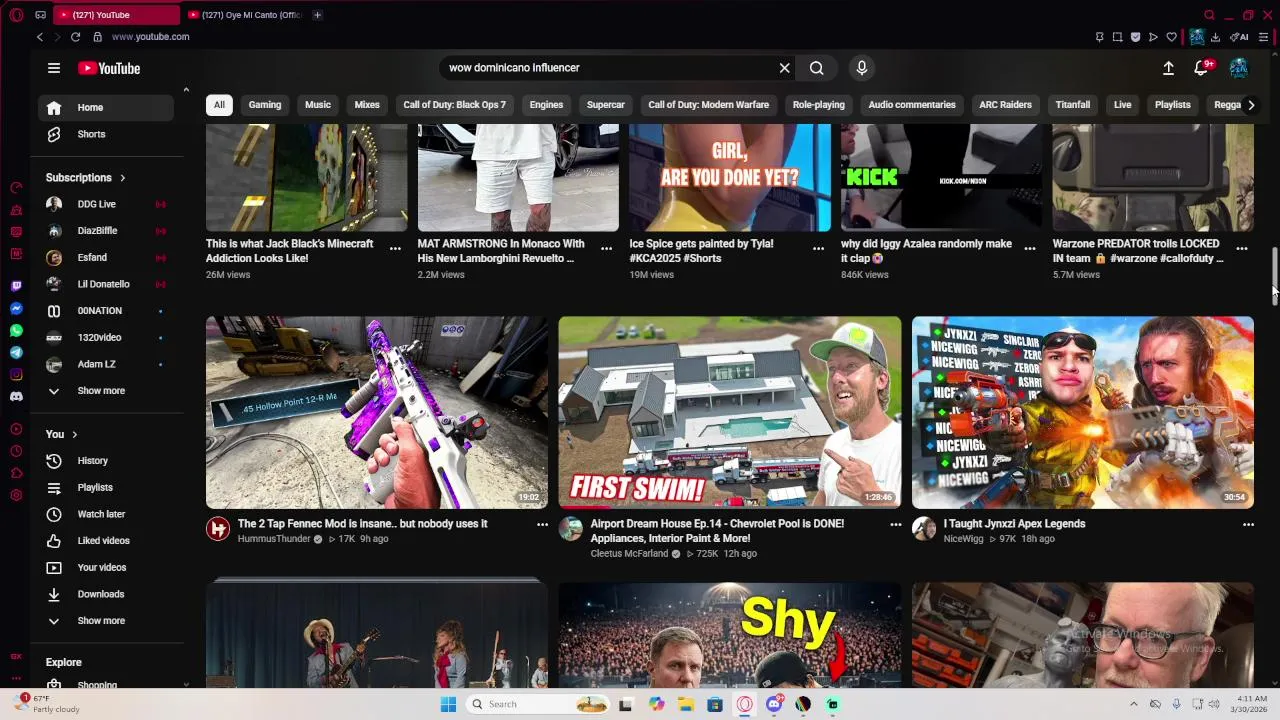
Task: Open File Explorer from the taskbar
Action: pyautogui.click(x=686, y=704)
